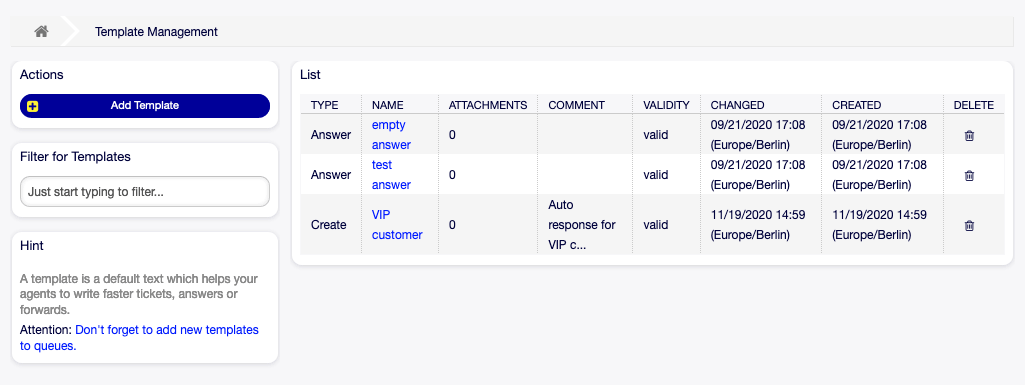Delete the empty answer template
1025x385 pixels.
point(969,135)
